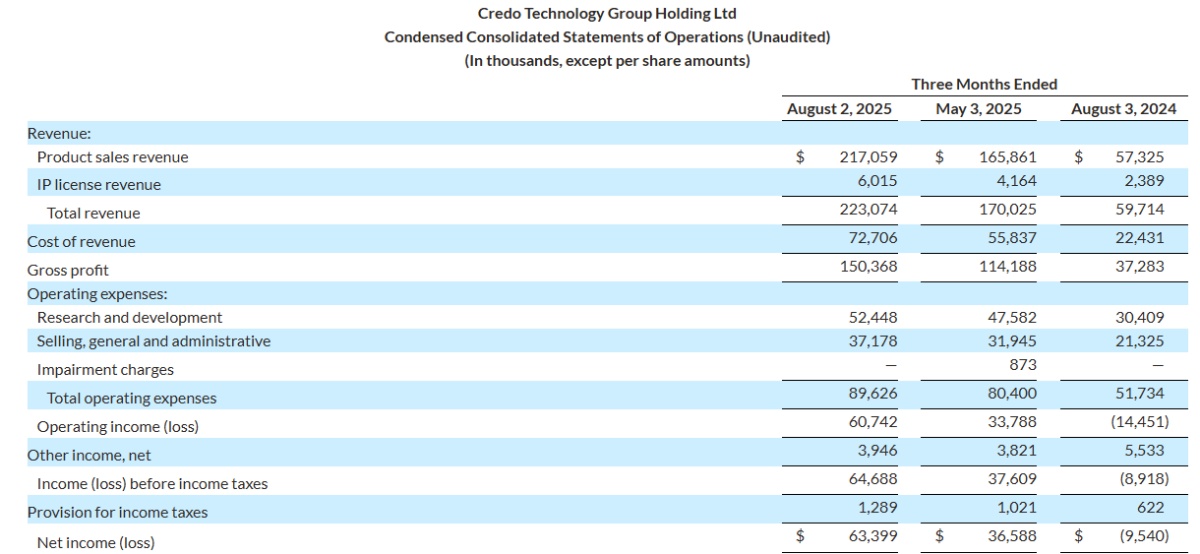Select R&D value 30,409
Viewport: 1200px width, 554px height.
pos(1141,317)
